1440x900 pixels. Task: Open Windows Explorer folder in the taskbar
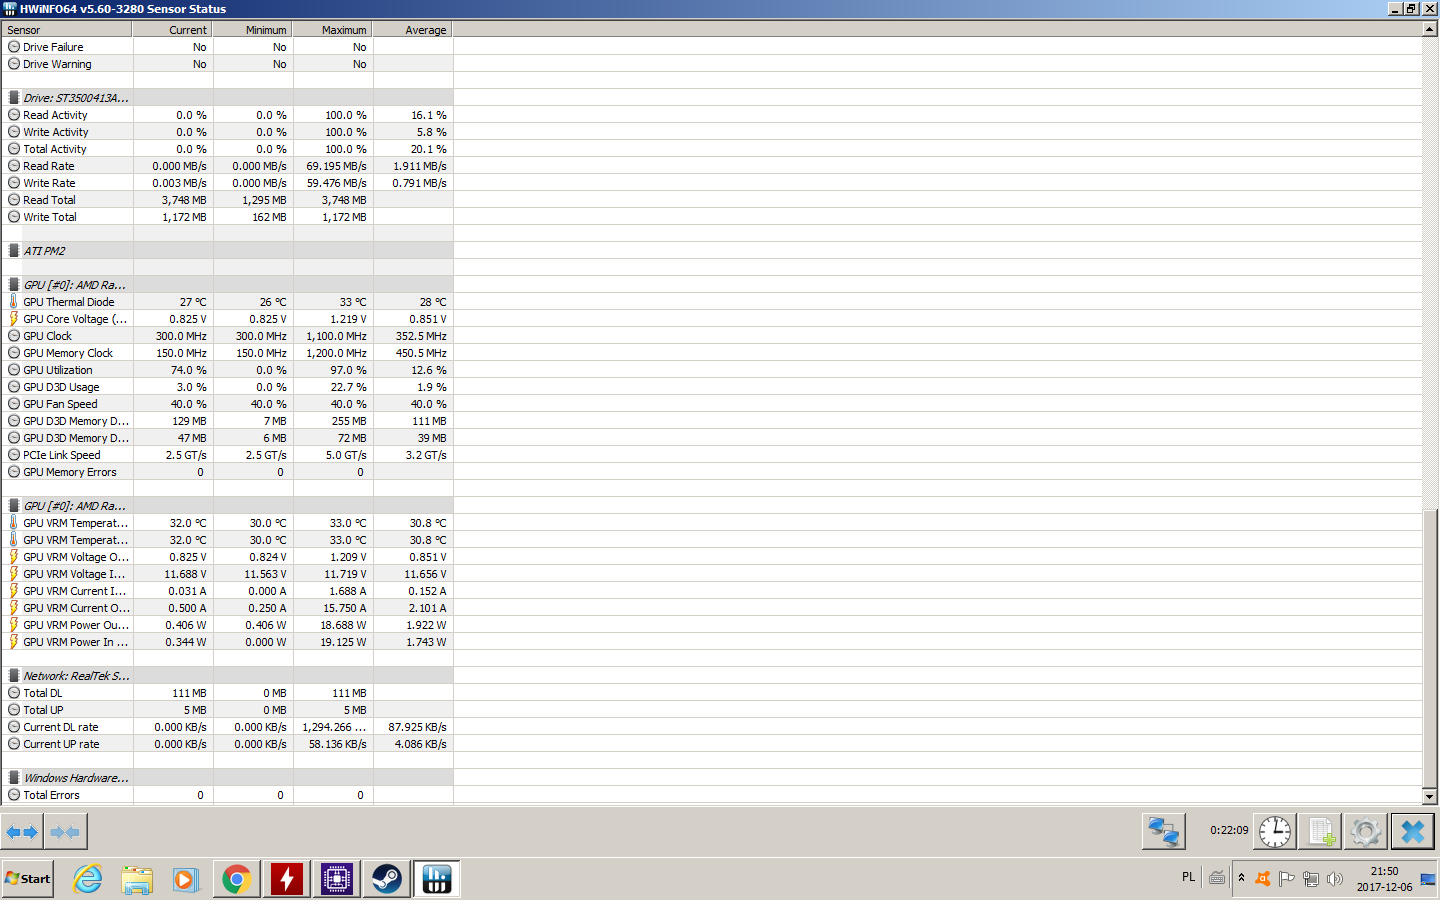[137, 879]
